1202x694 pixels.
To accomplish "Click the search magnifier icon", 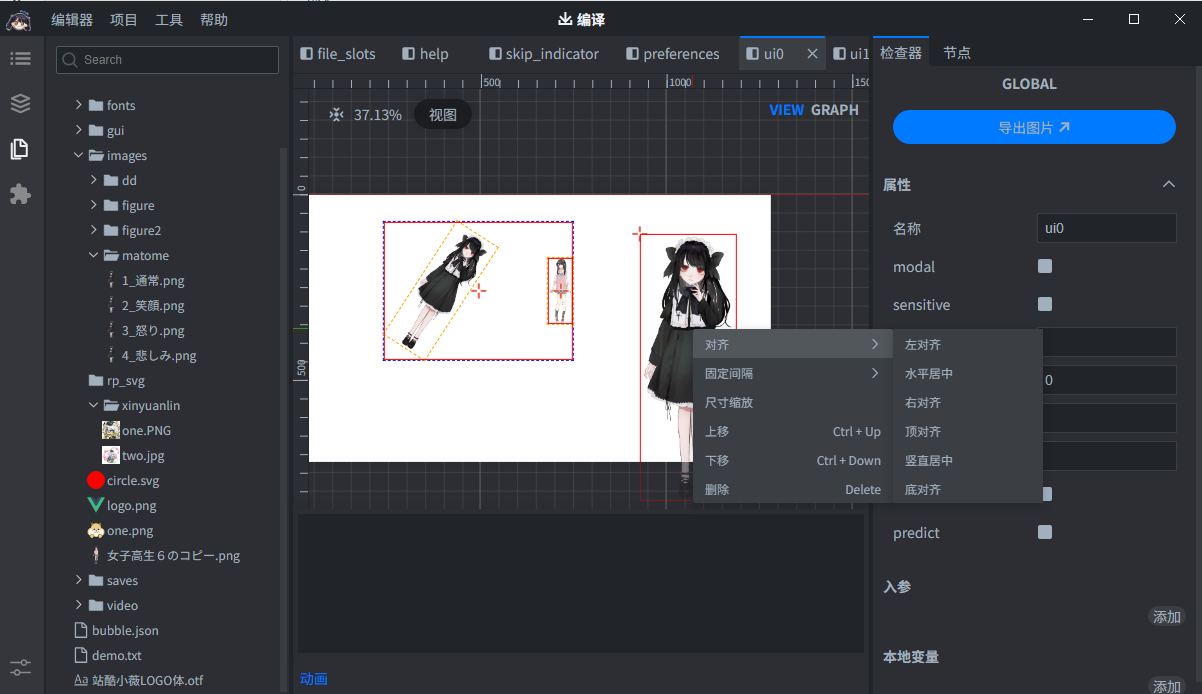I will [x=70, y=60].
